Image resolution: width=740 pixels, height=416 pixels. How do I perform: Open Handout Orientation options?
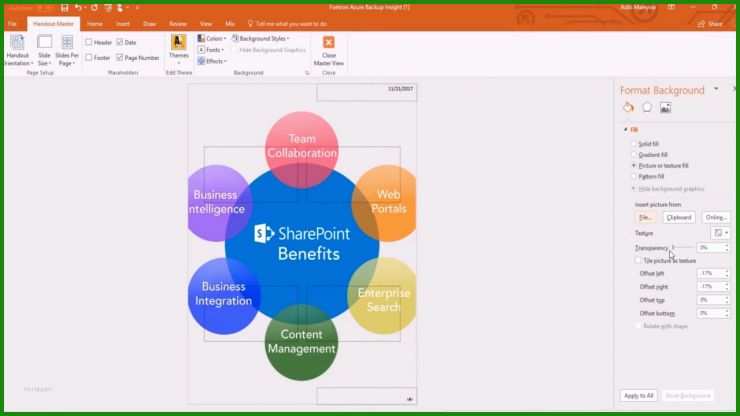click(17, 50)
